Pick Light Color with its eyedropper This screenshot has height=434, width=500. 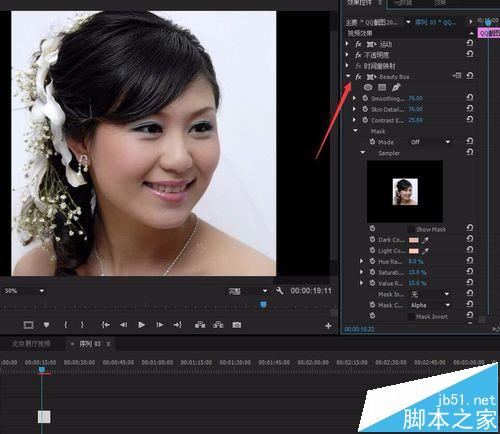pos(425,251)
